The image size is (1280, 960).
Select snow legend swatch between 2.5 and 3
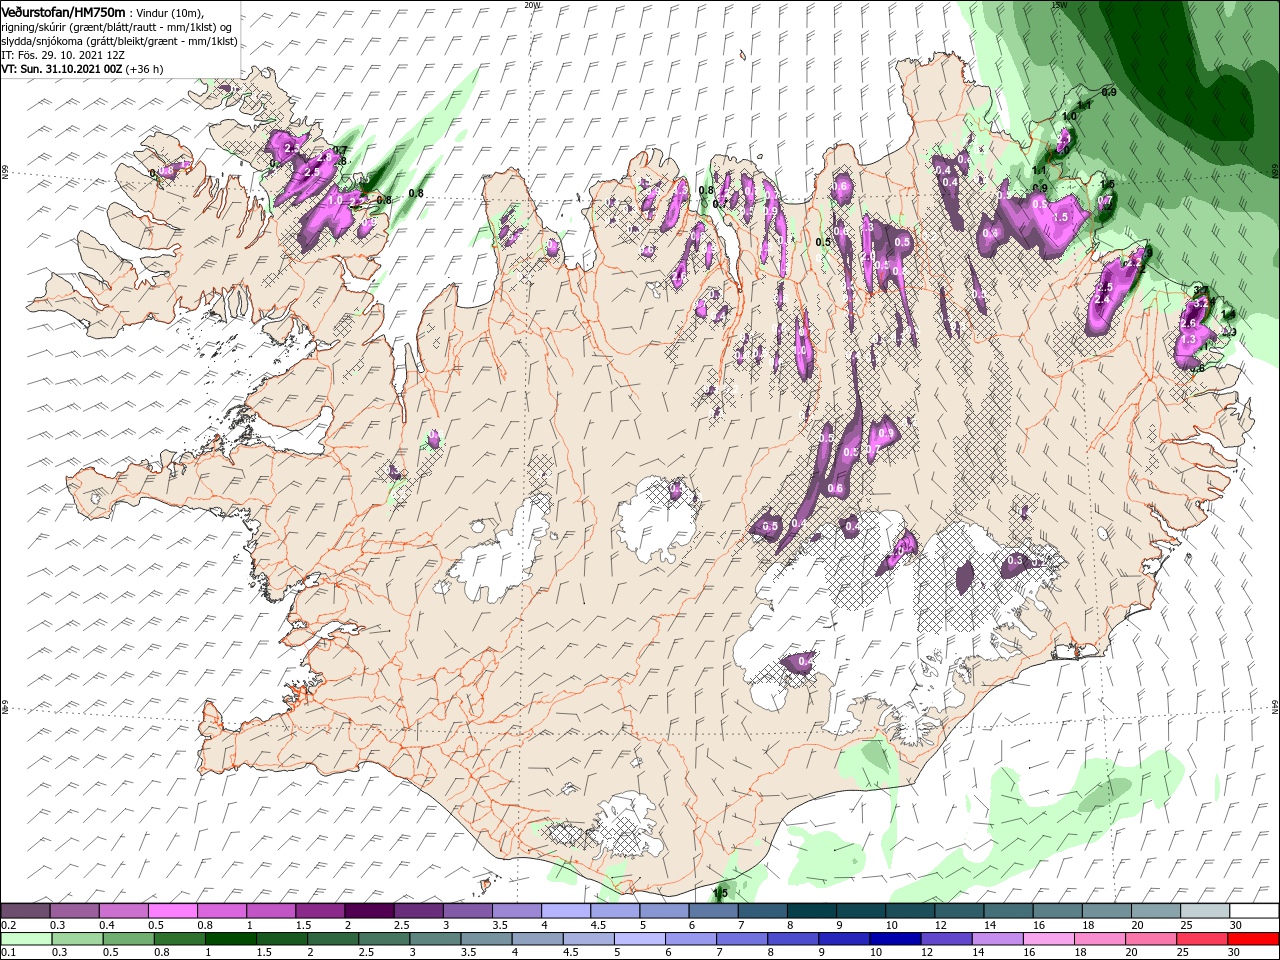[x=418, y=911]
